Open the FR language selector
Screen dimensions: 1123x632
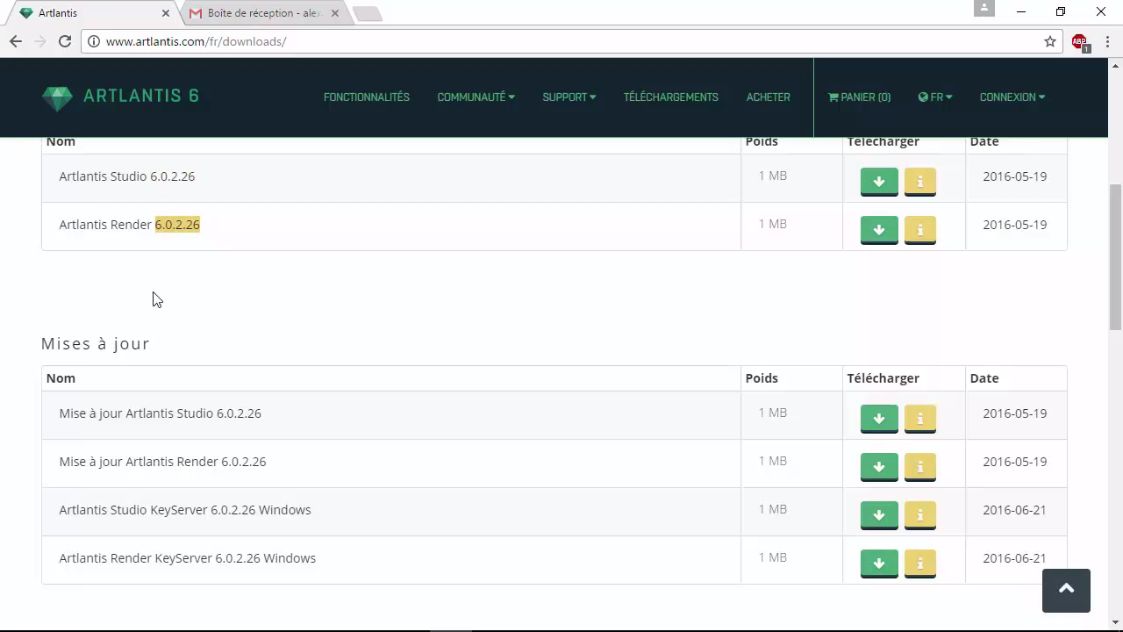(x=935, y=97)
